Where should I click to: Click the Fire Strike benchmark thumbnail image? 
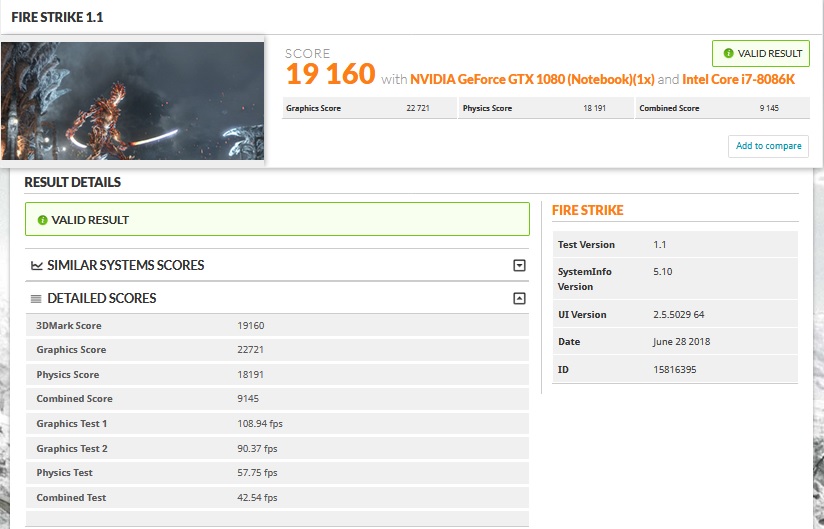click(x=133, y=100)
